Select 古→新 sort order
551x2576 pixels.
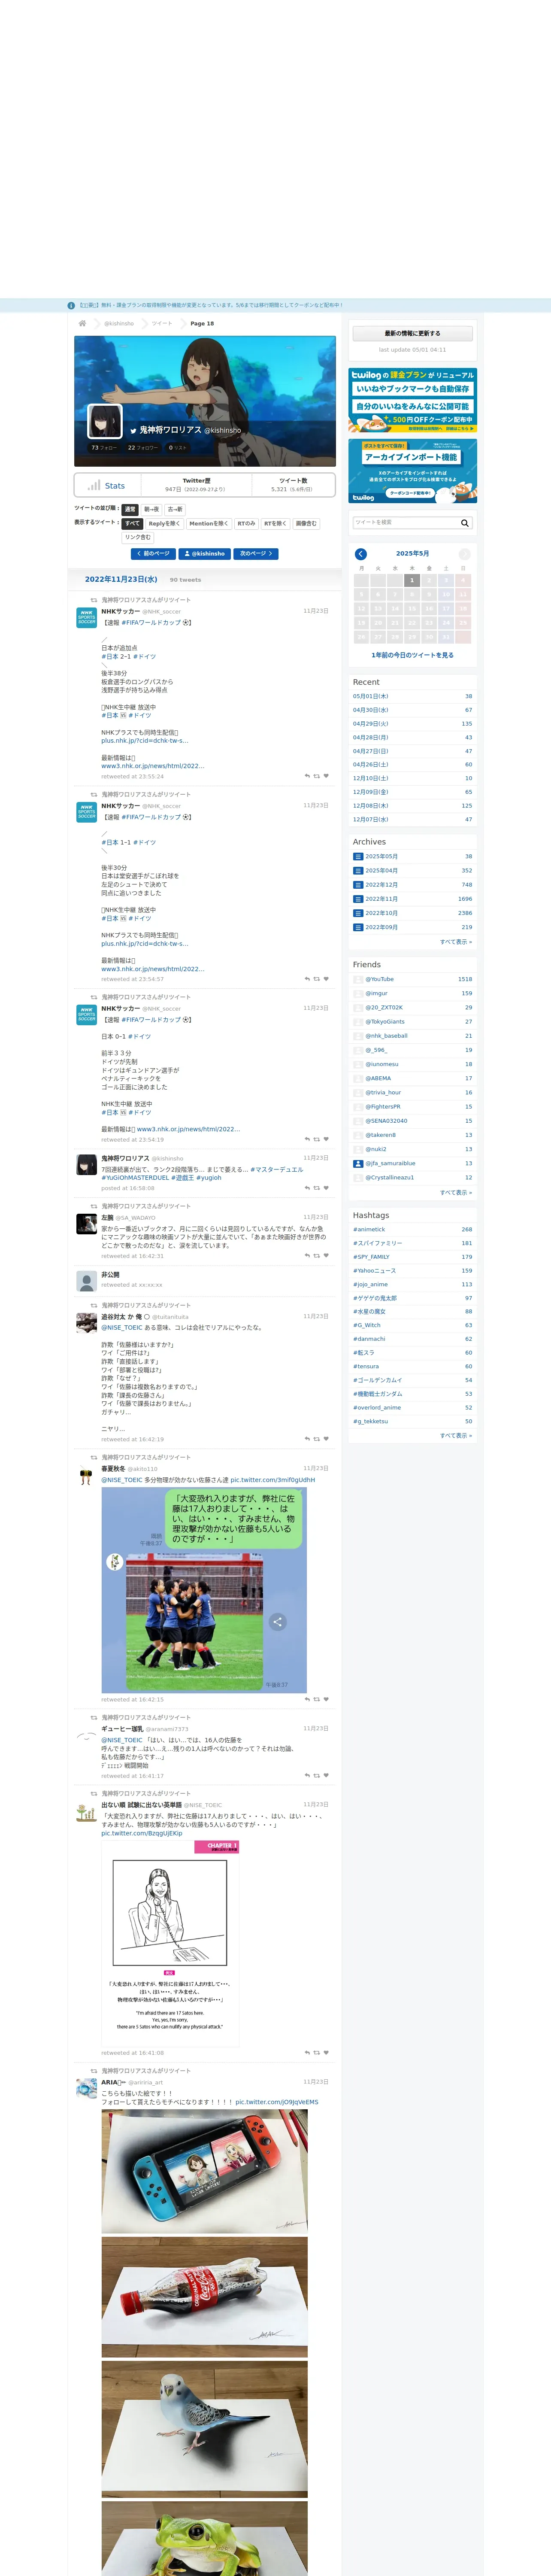175,509
